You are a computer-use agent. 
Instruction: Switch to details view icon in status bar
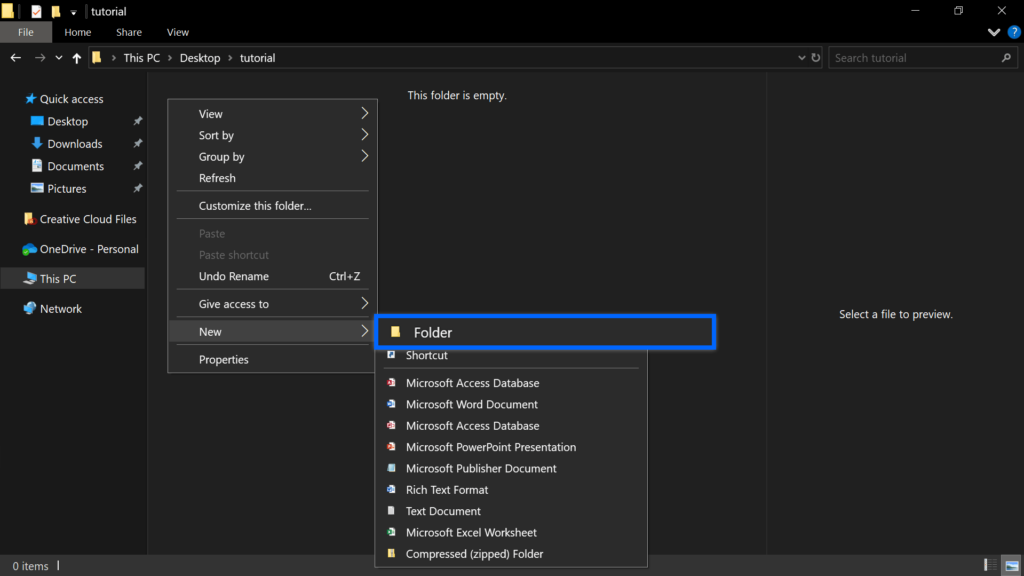990,566
